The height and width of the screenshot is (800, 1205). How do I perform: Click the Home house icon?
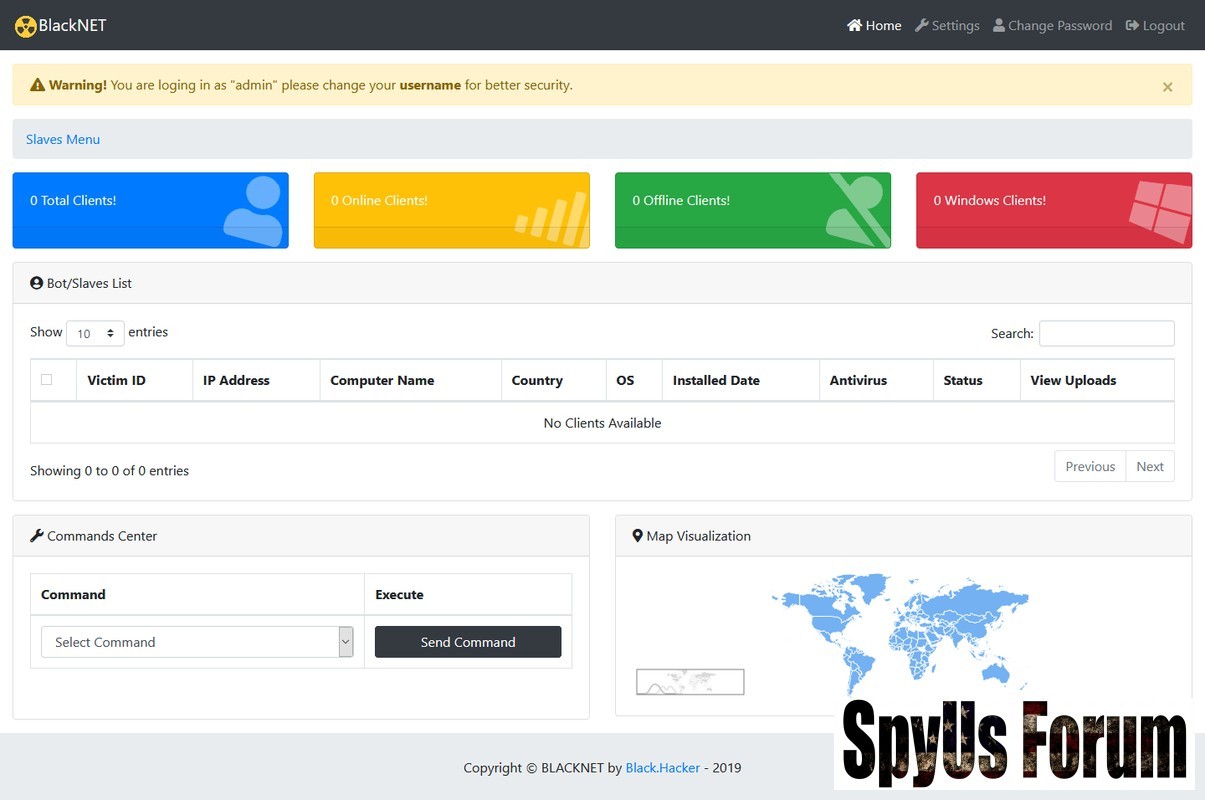[854, 25]
